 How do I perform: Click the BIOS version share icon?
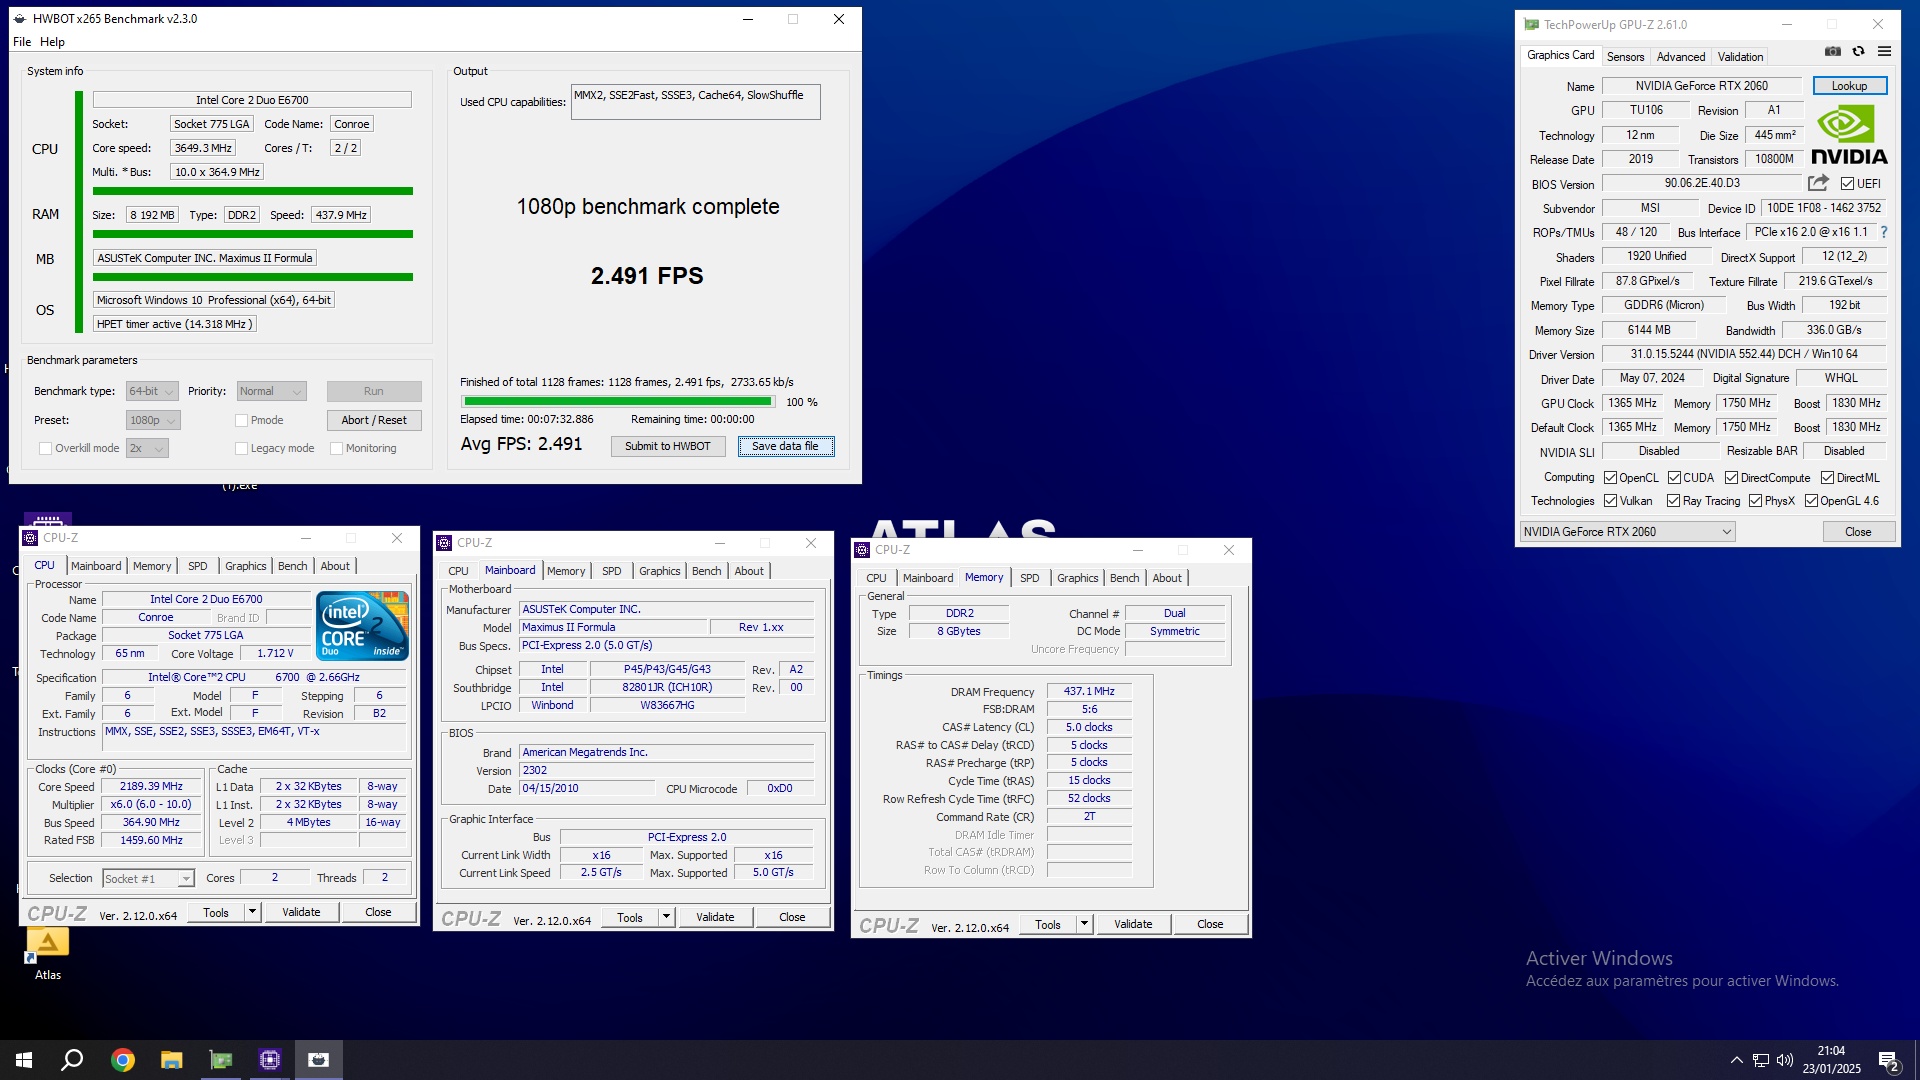point(1818,183)
